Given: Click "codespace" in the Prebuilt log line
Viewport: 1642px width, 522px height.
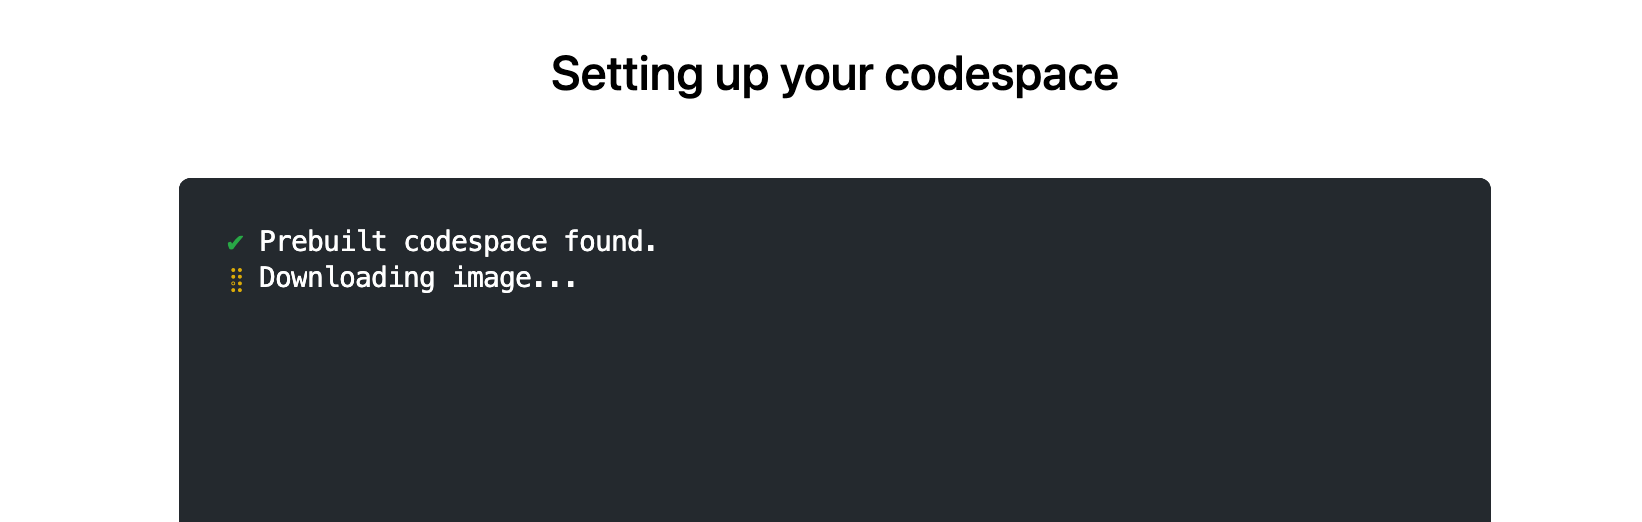Looking at the screenshot, I should tap(475, 242).
